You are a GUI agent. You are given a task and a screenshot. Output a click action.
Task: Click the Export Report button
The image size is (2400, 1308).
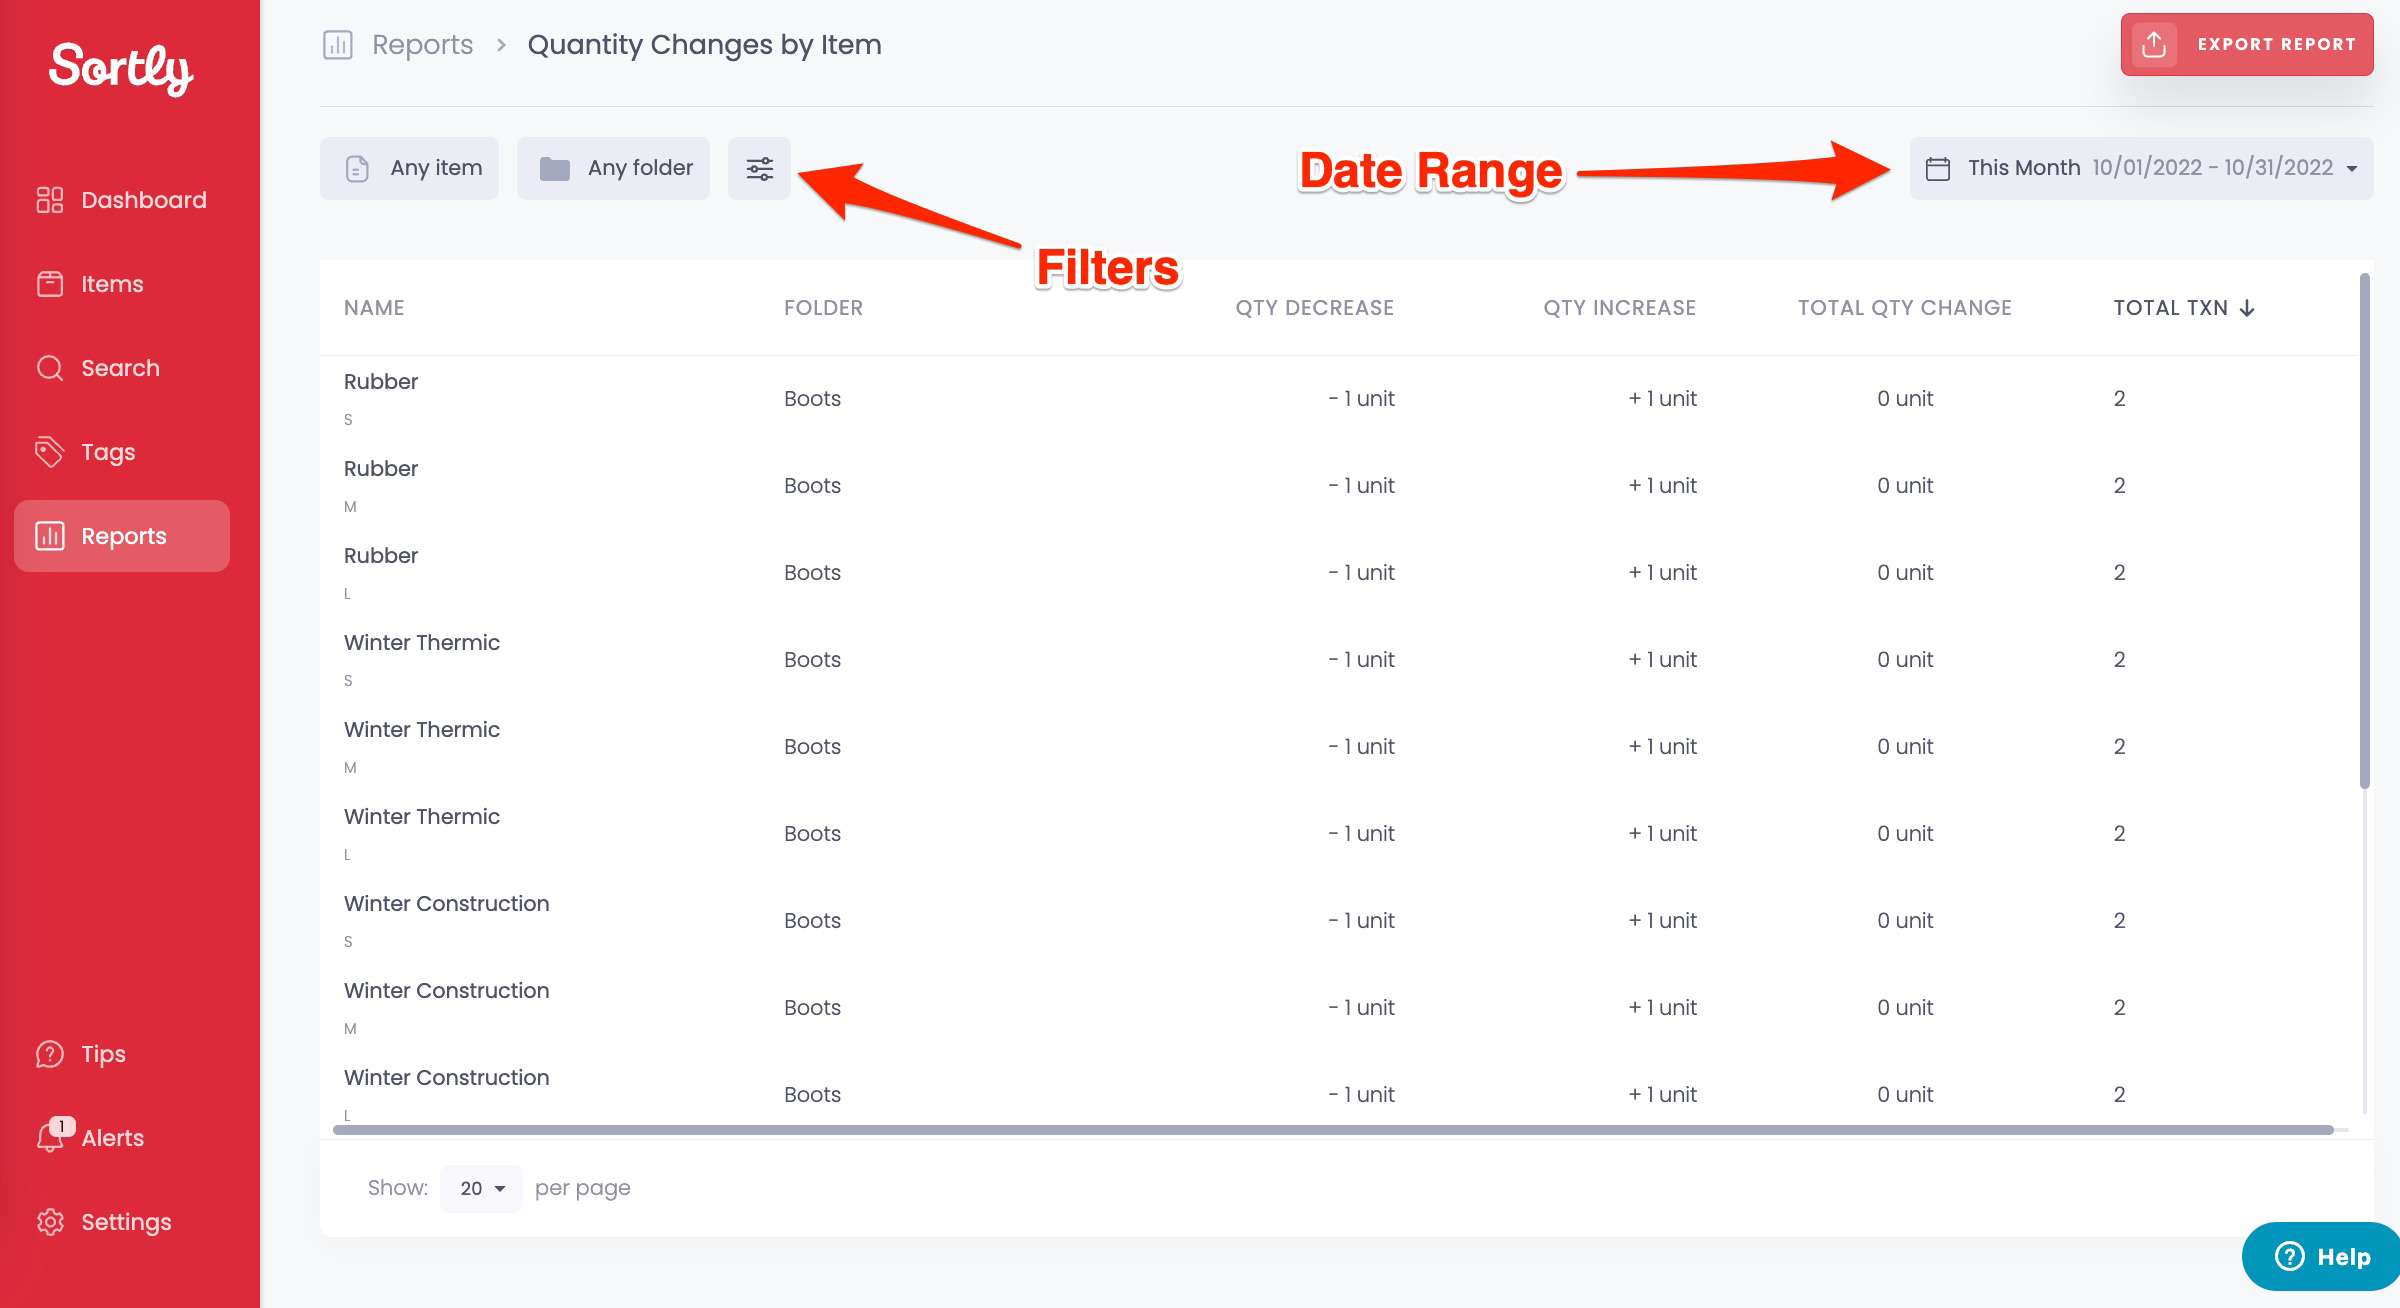(2247, 44)
